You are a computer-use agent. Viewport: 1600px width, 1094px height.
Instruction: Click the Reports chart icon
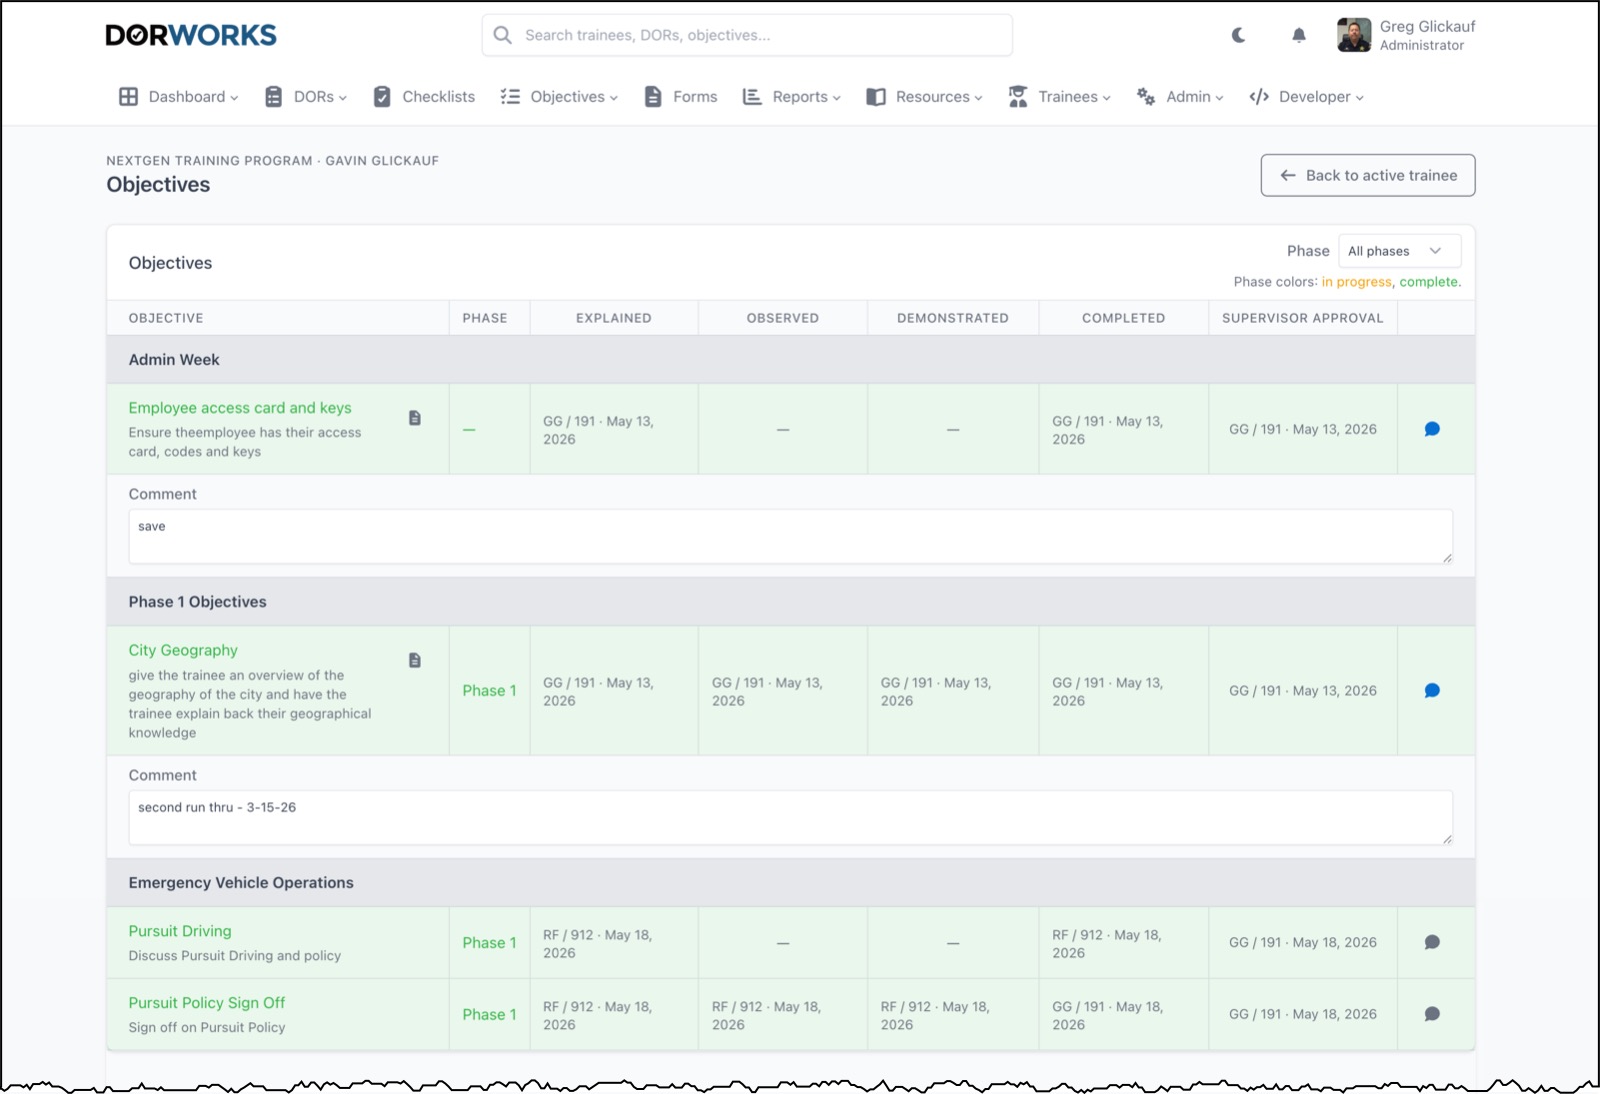pos(752,97)
